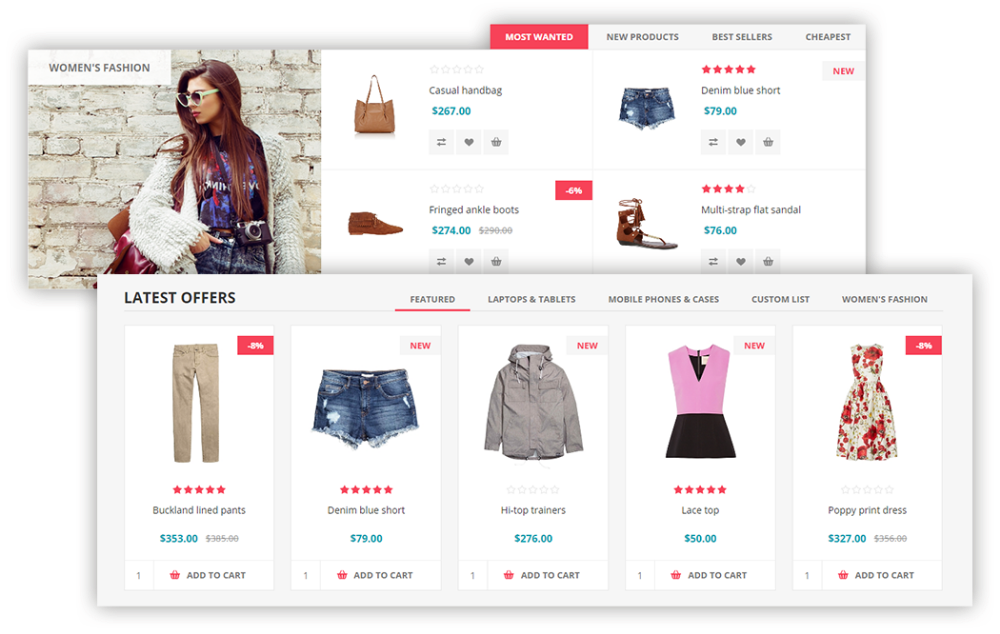This screenshot has height=634, width=1000.
Task: Click the Poppy print dress product name
Action: click(x=867, y=510)
